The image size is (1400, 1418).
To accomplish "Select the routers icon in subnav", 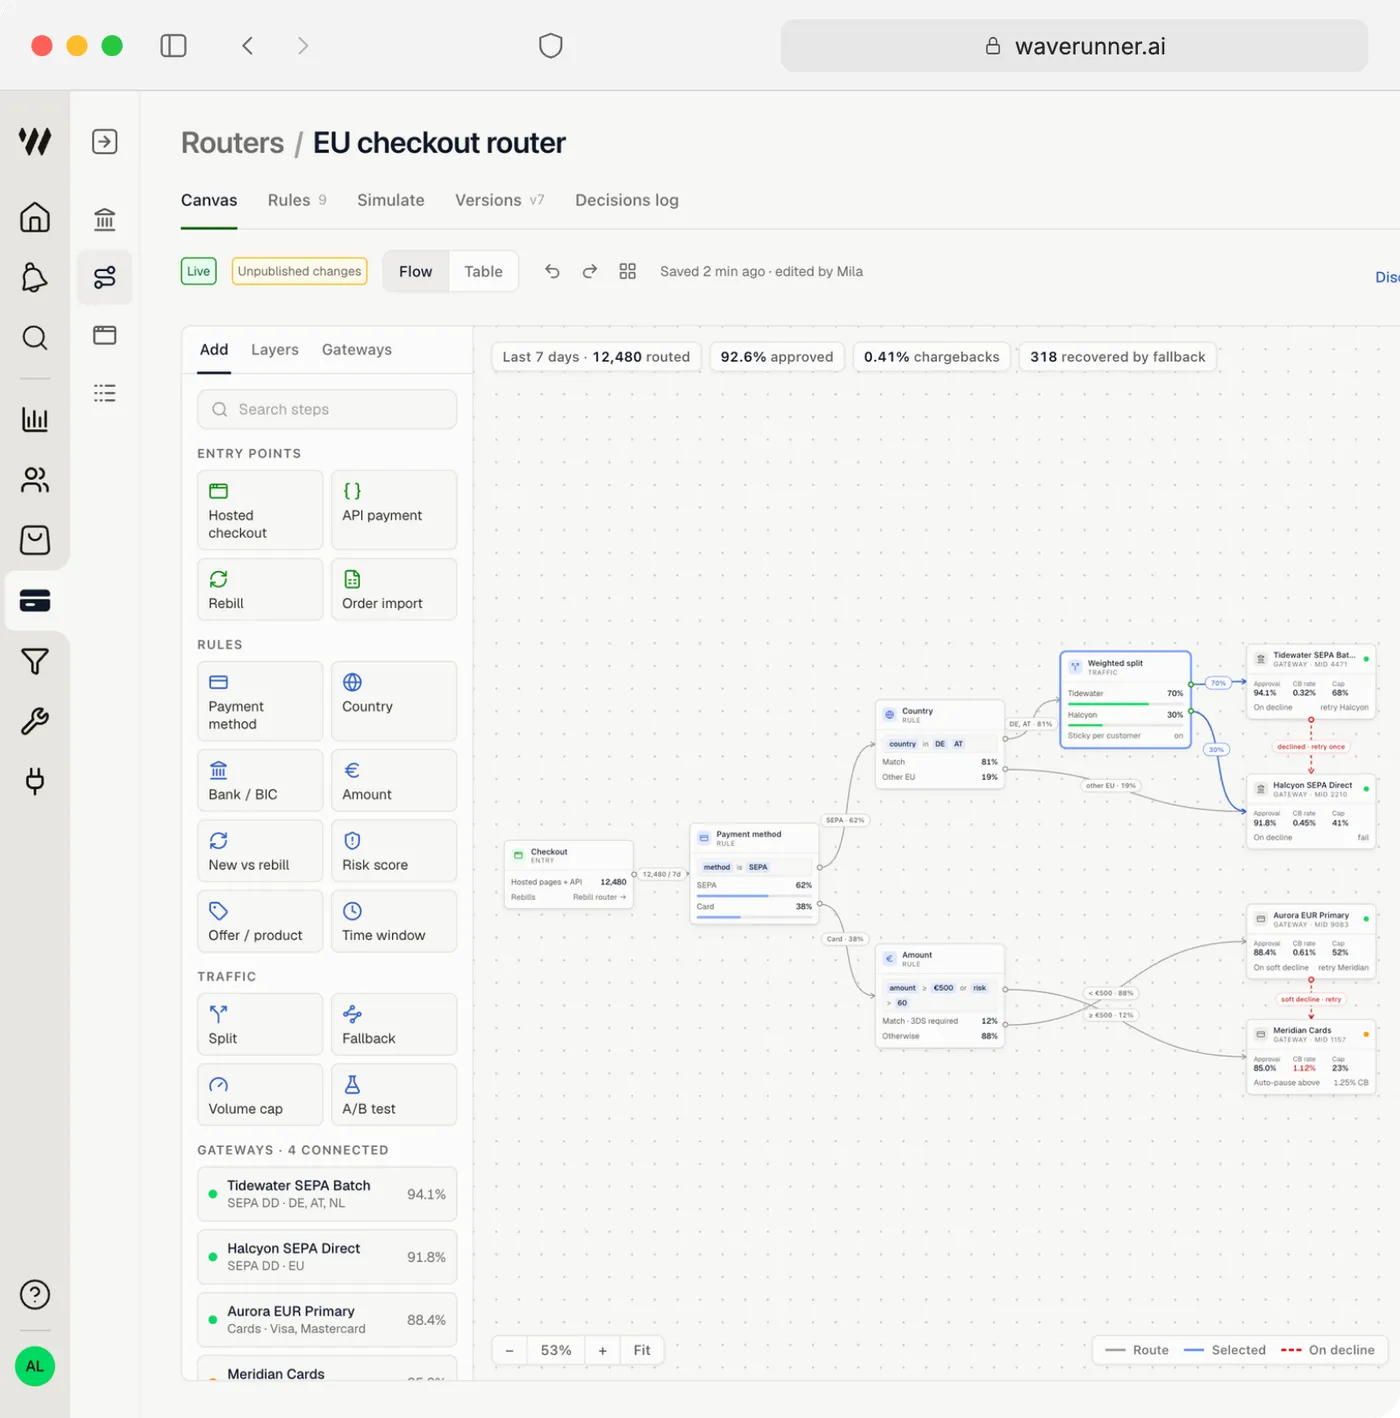I will pos(105,277).
